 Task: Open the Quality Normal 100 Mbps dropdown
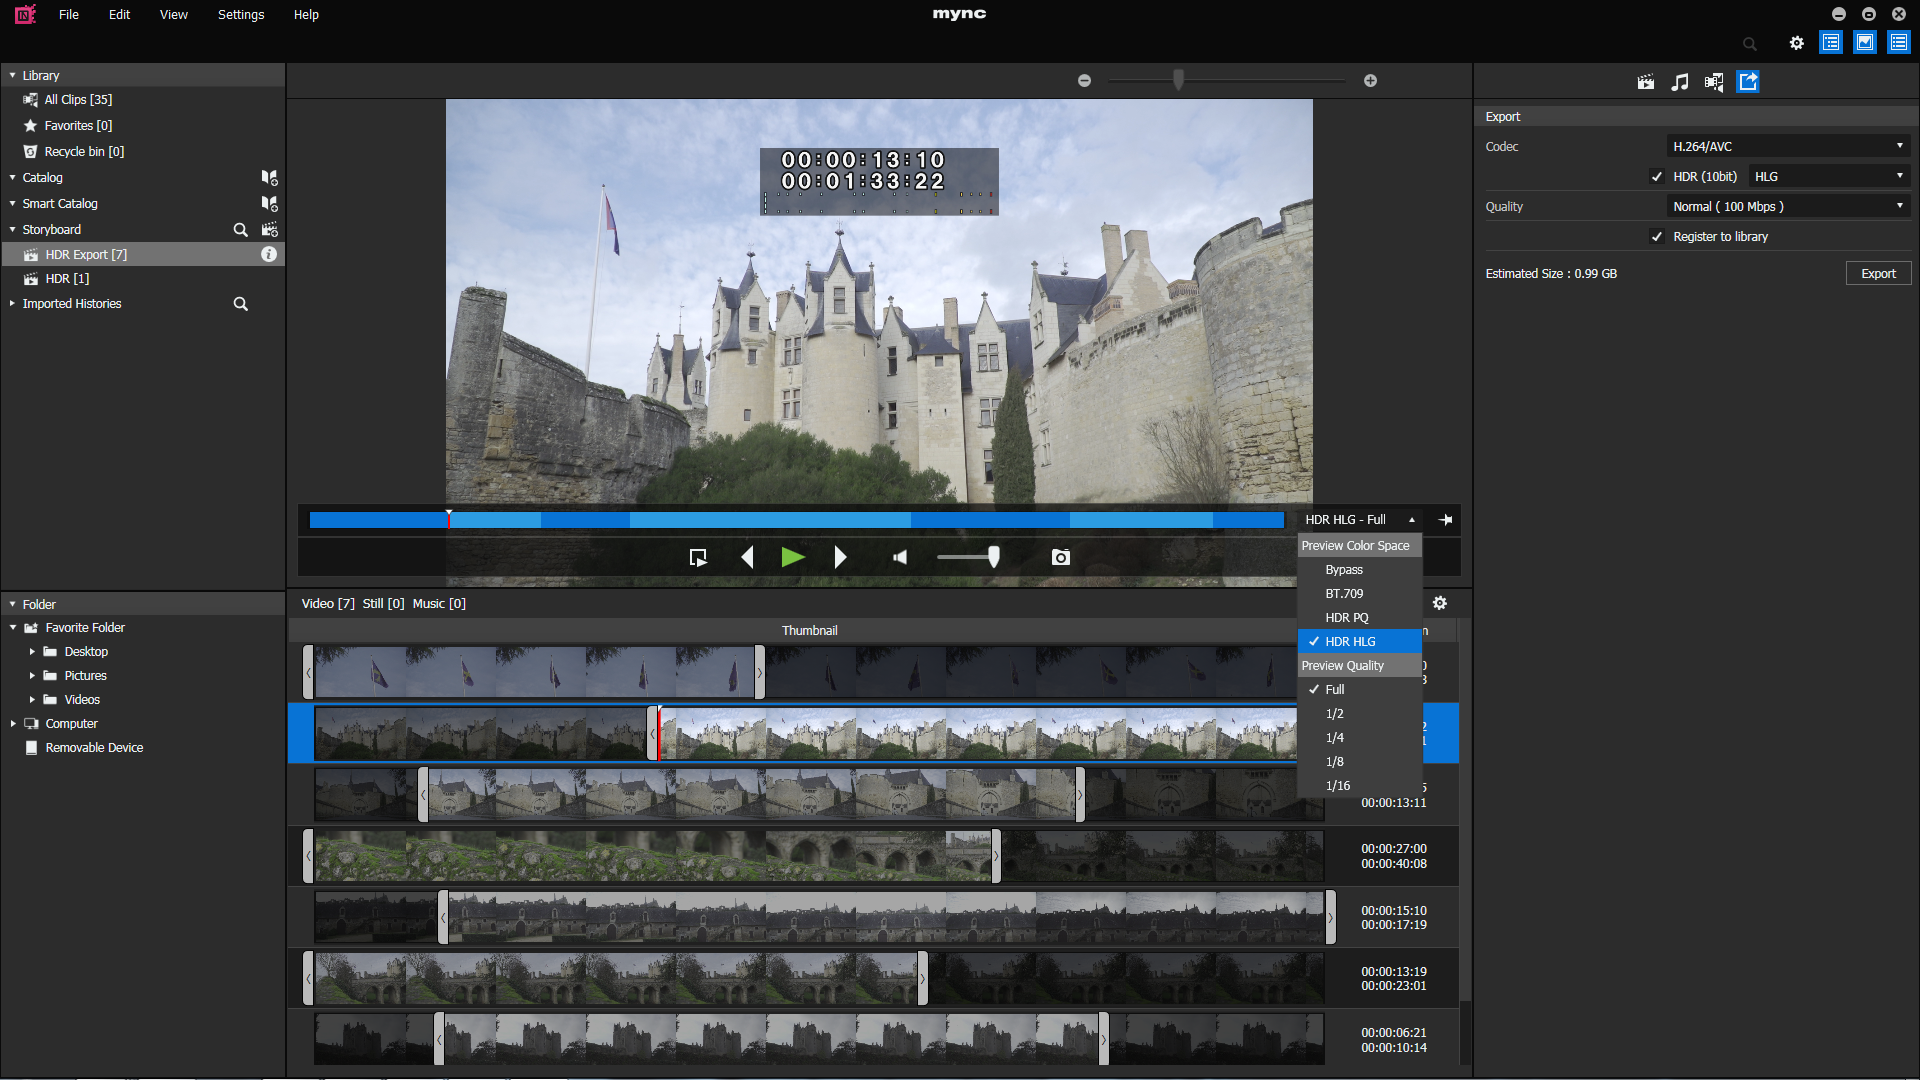coord(1787,206)
